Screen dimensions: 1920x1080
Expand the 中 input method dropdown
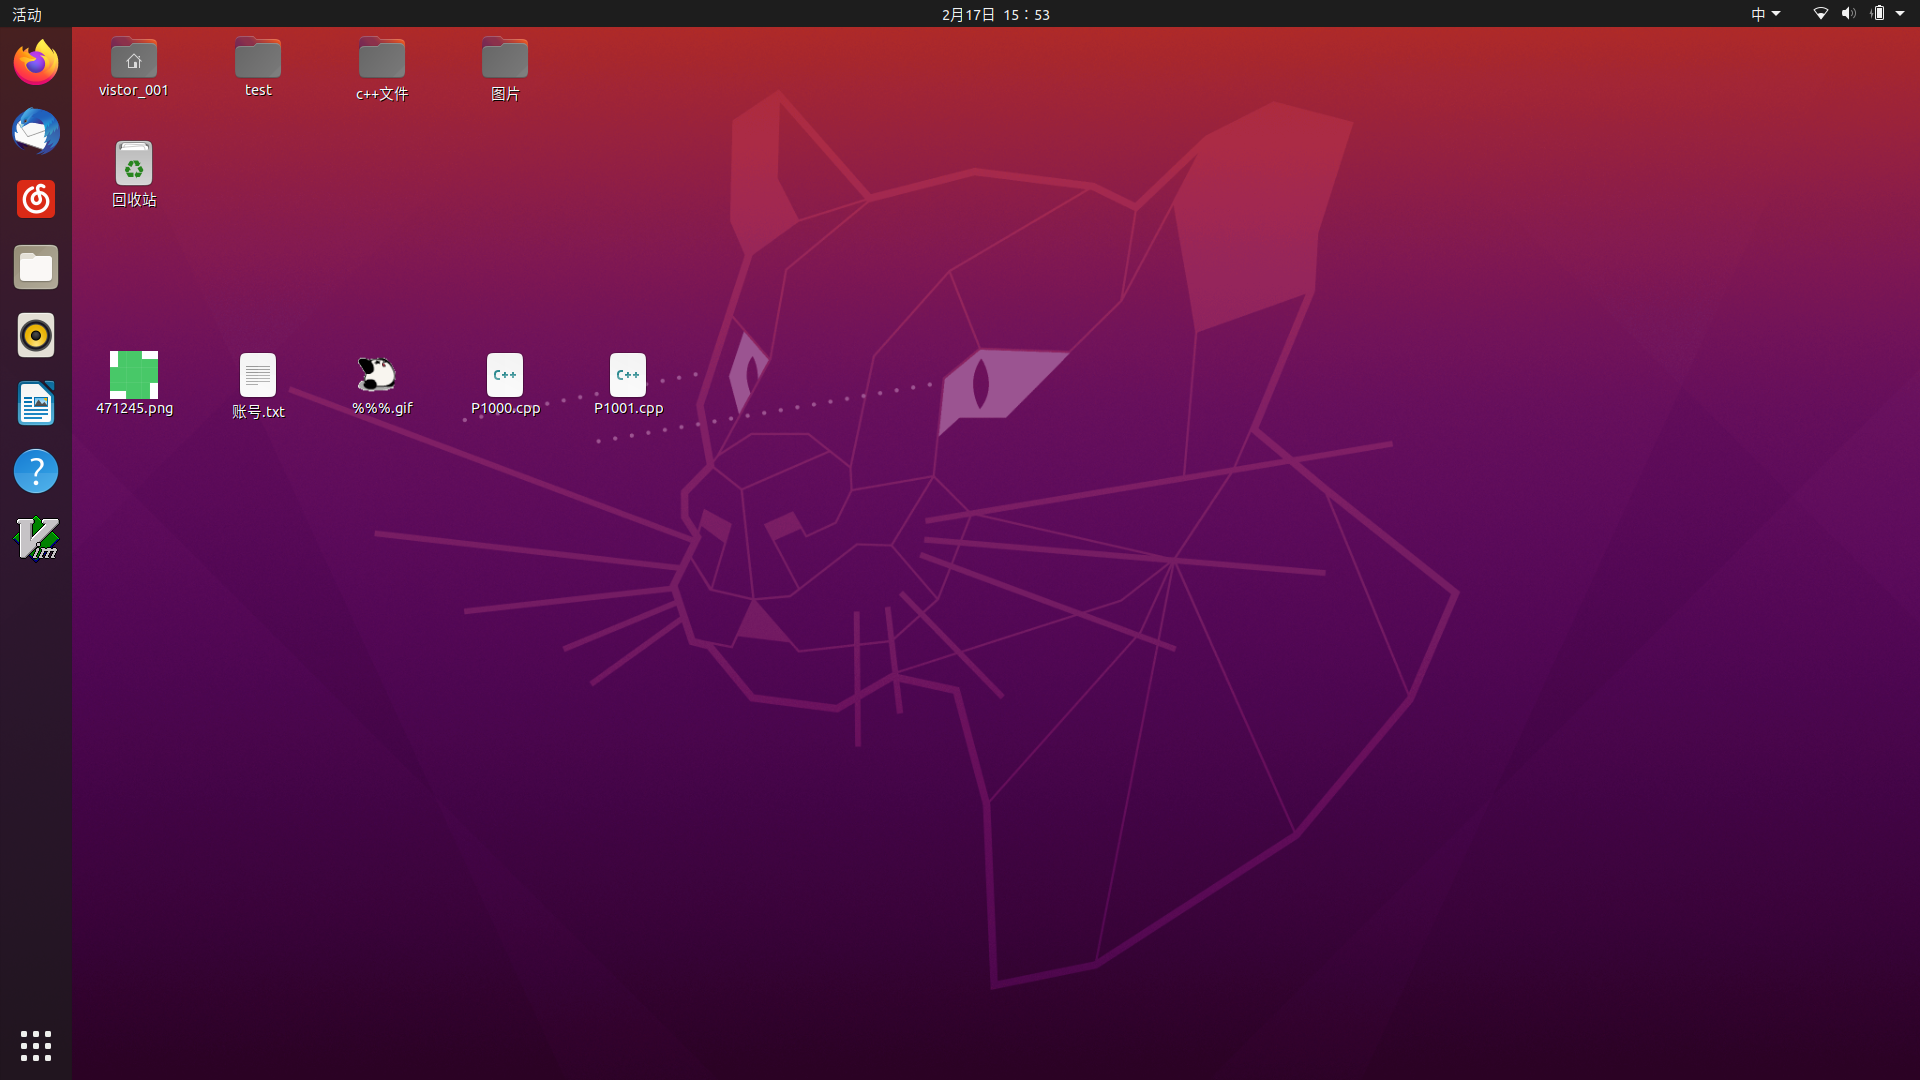click(x=1765, y=14)
